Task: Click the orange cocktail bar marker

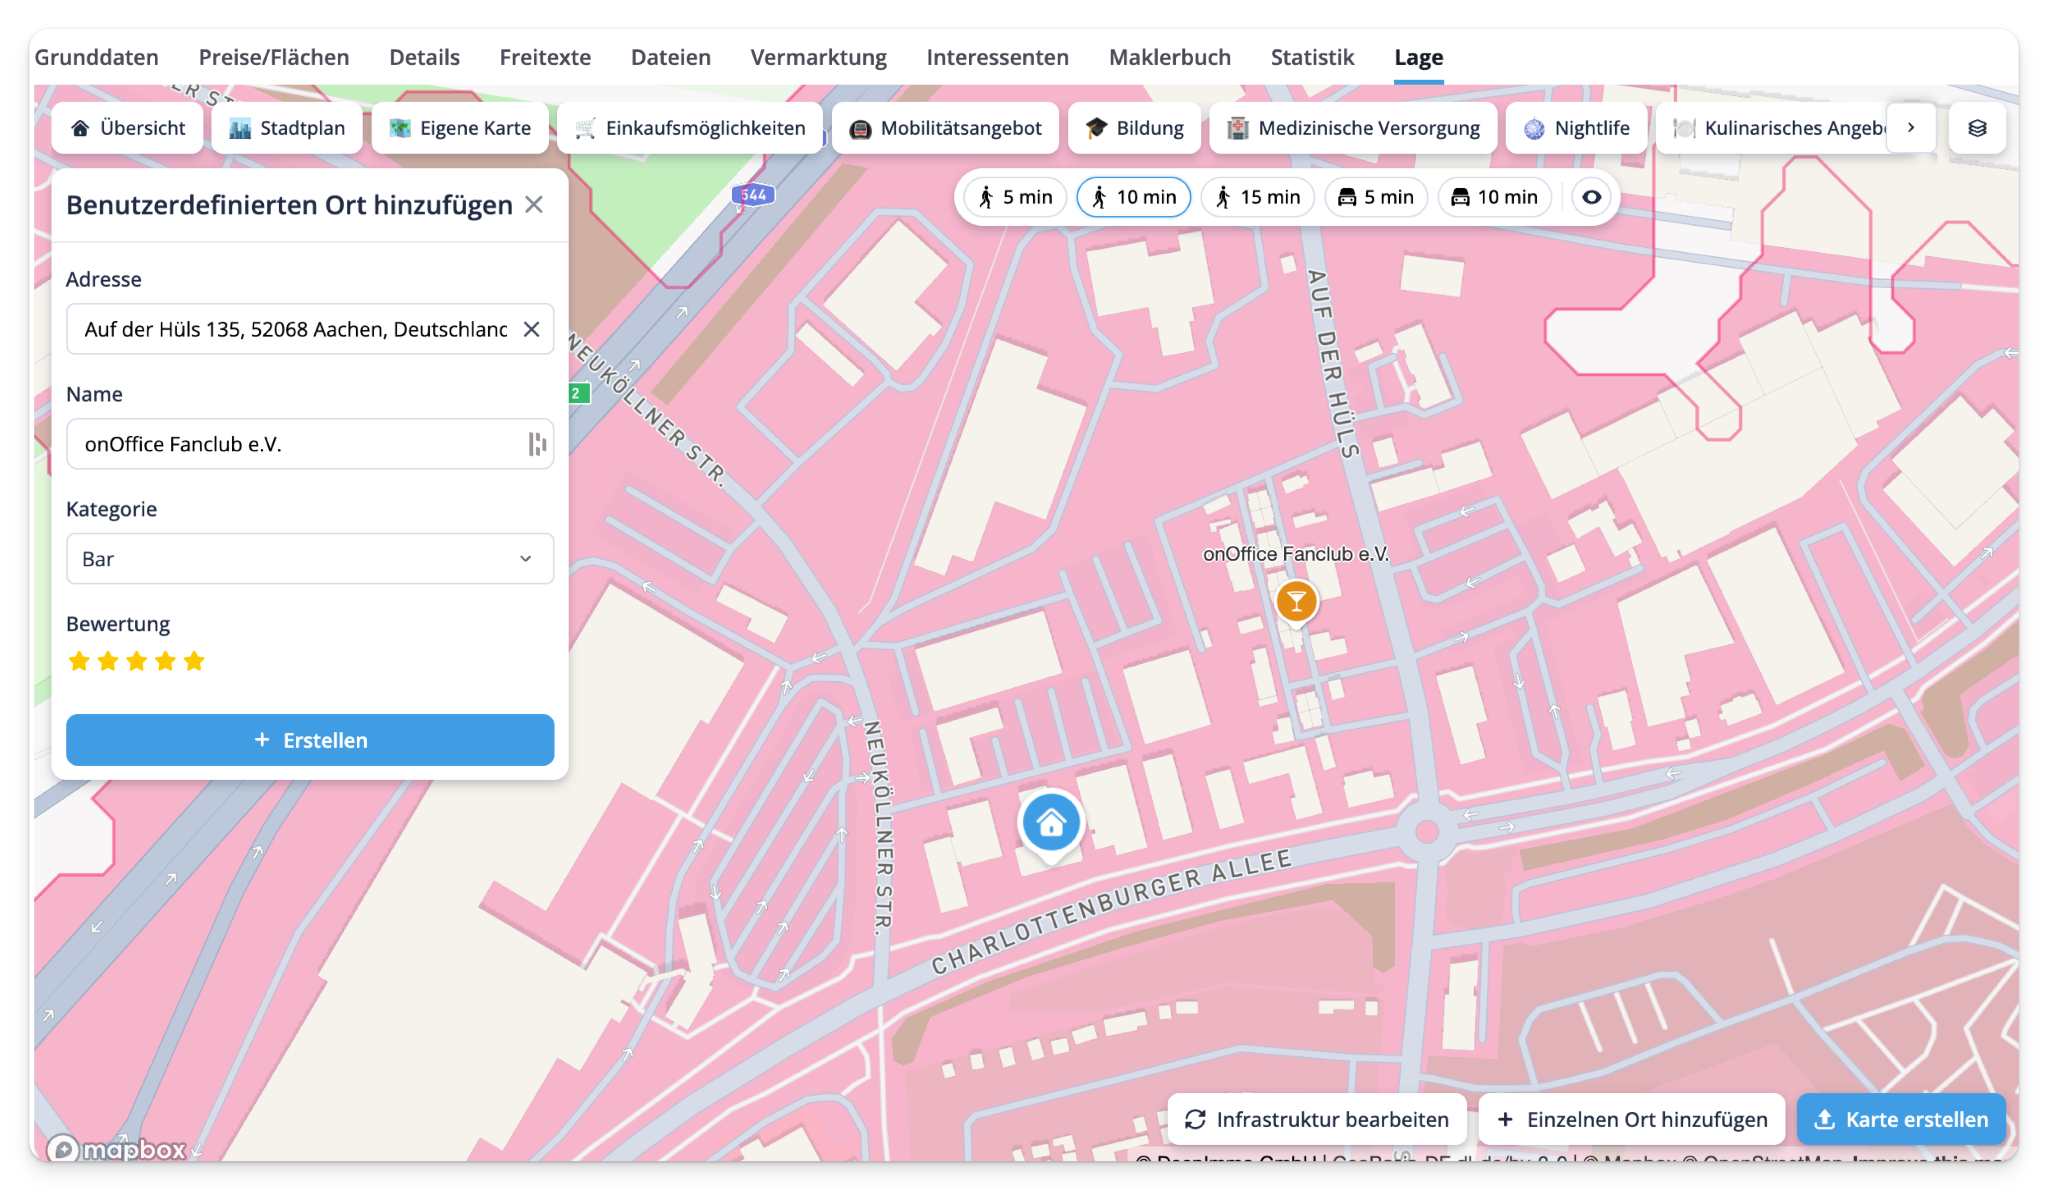Action: click(x=1296, y=601)
